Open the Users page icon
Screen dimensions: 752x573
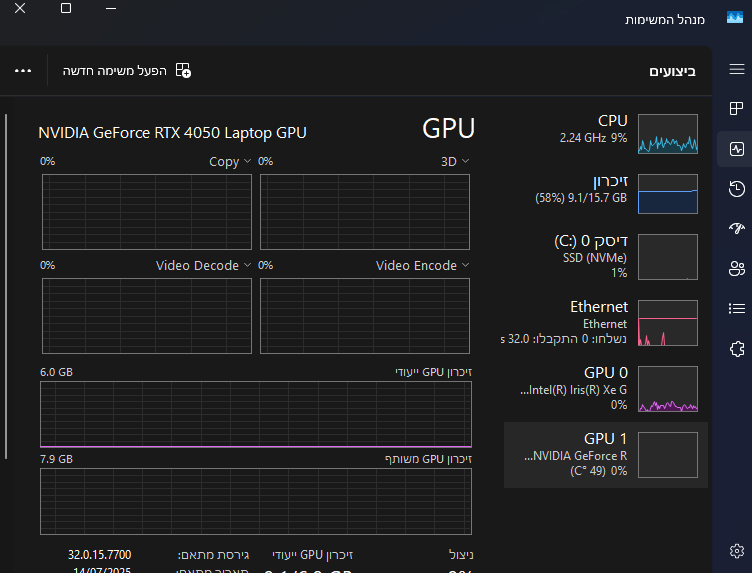737,269
